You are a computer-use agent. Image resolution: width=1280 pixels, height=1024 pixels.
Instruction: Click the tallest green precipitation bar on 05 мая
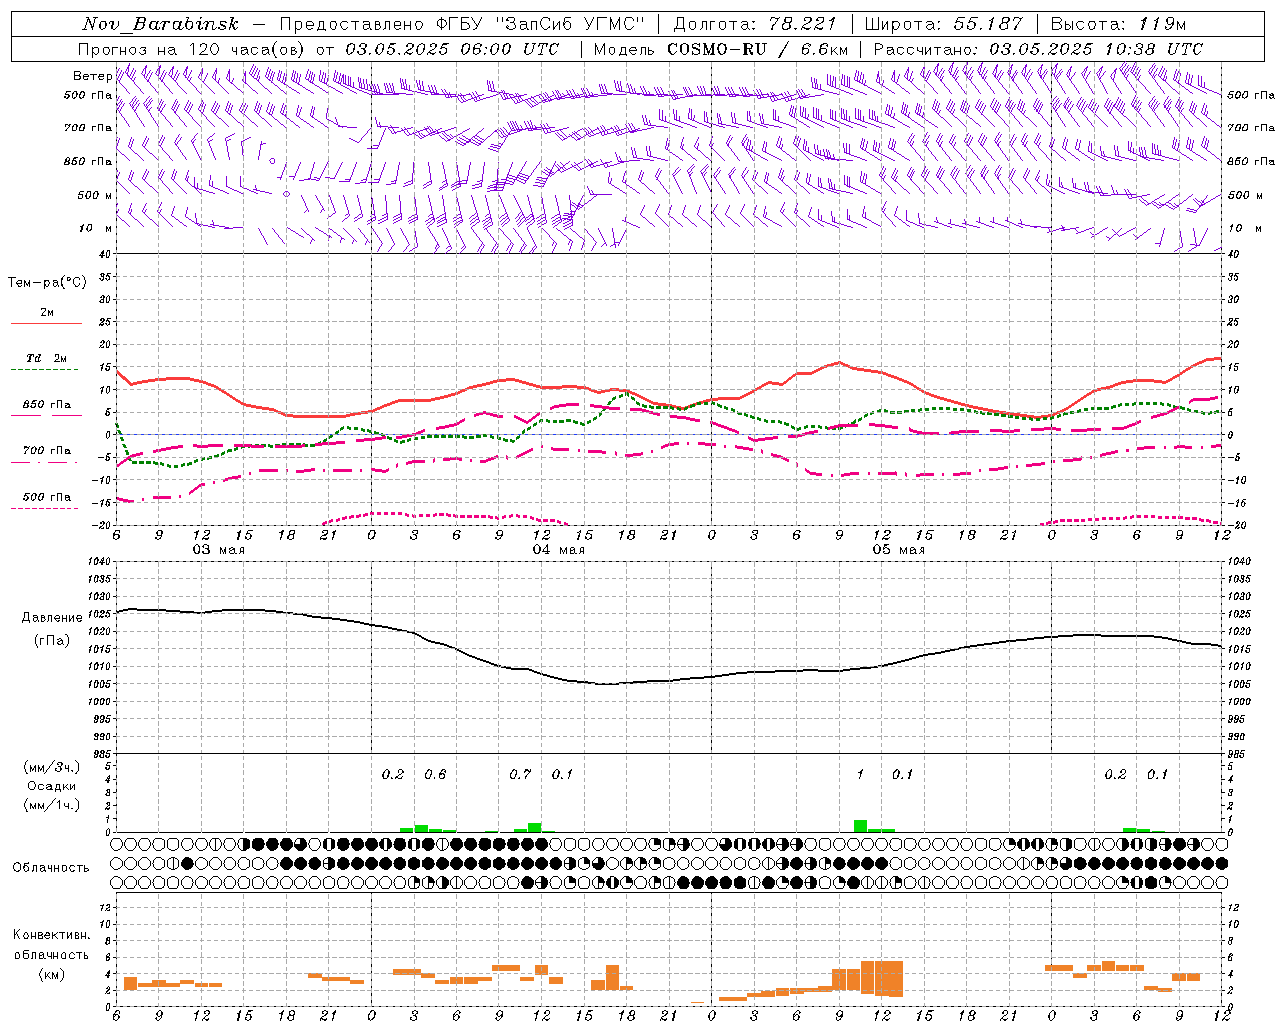pos(860,826)
